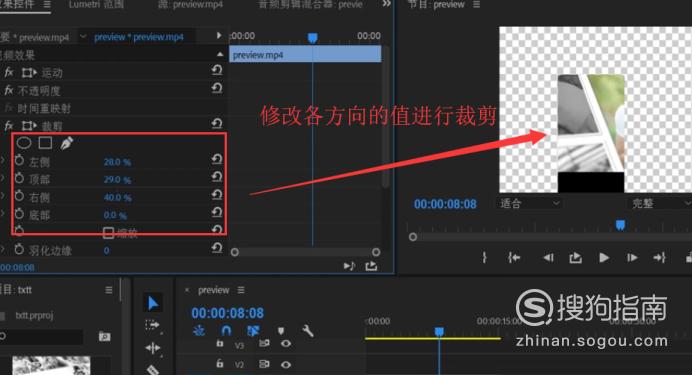Toggle animation stopwatch for 左侧

[x=19, y=161]
